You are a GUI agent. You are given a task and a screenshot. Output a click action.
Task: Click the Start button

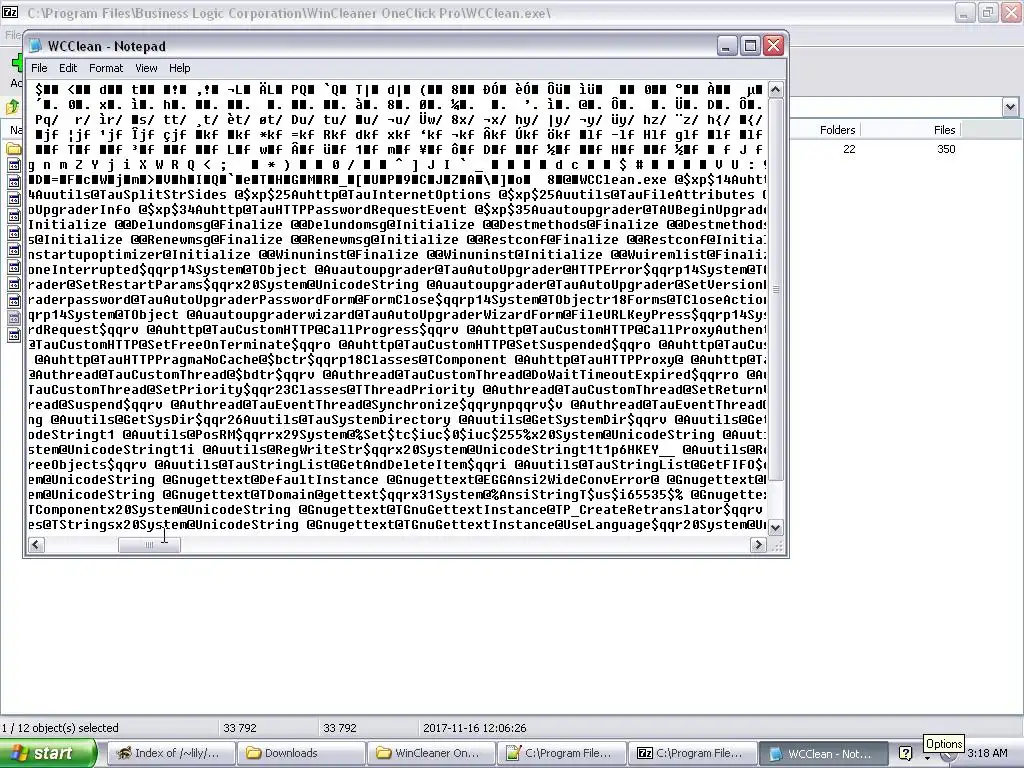point(48,753)
